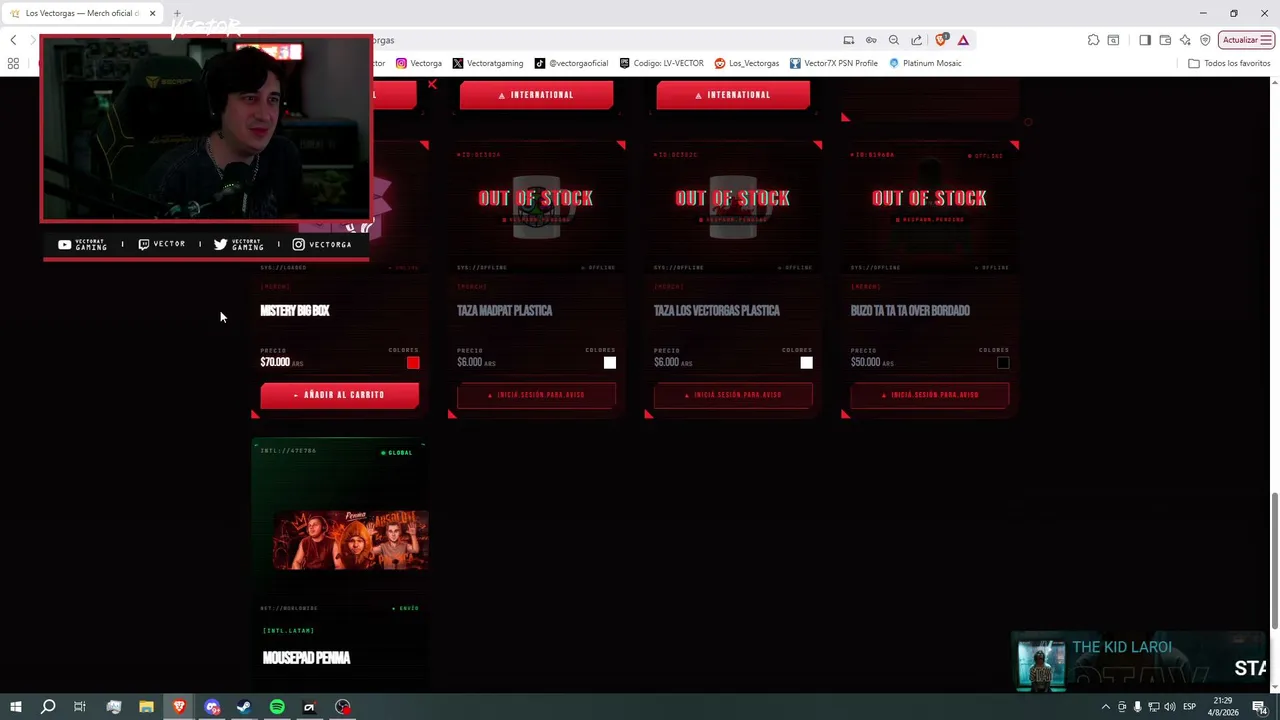Expand the system tray hidden icons
Screen dimensions: 1280x720
tap(1105, 707)
